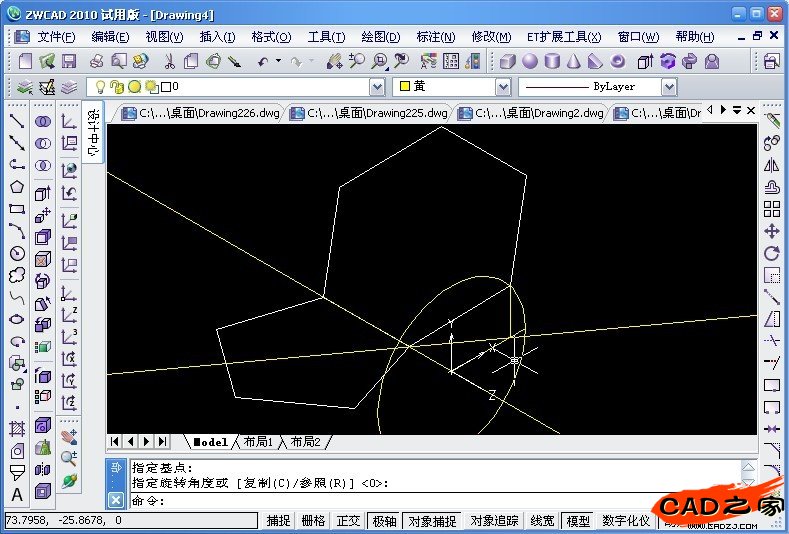Select the multiline Text tool
This screenshot has width=789, height=534.
(x=17, y=495)
